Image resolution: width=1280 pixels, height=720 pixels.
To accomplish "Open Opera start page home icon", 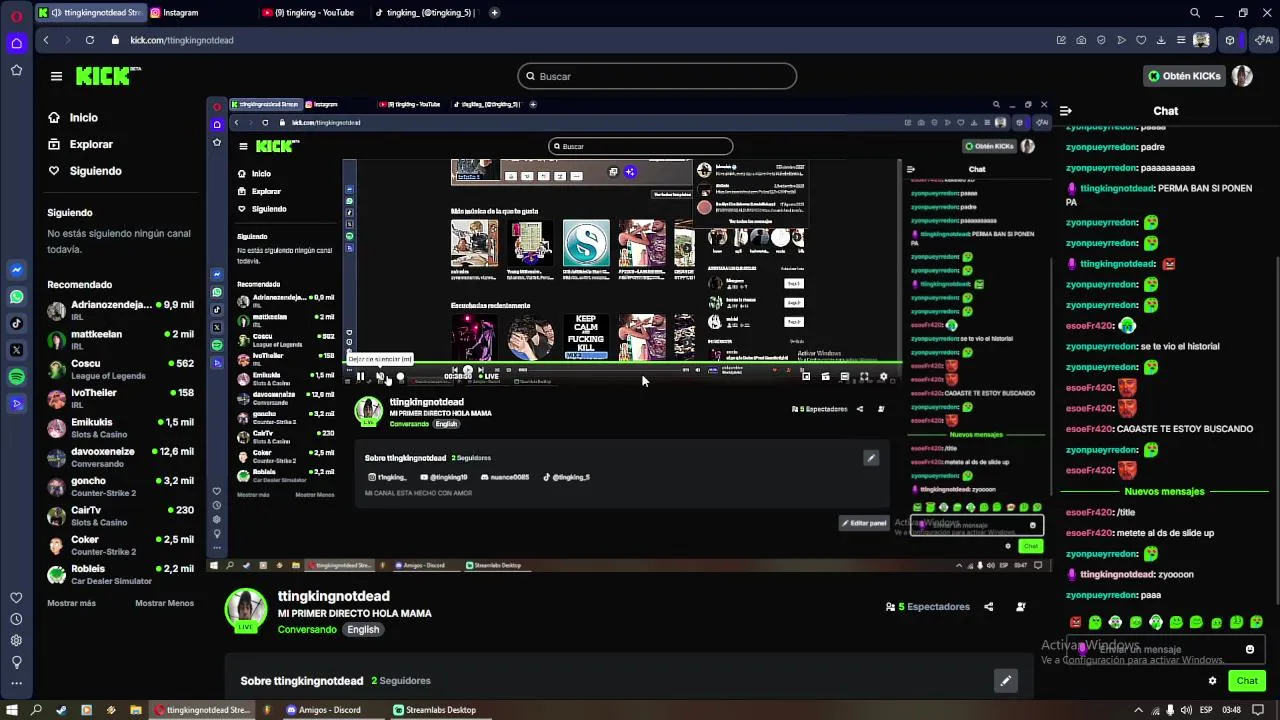I will point(16,43).
